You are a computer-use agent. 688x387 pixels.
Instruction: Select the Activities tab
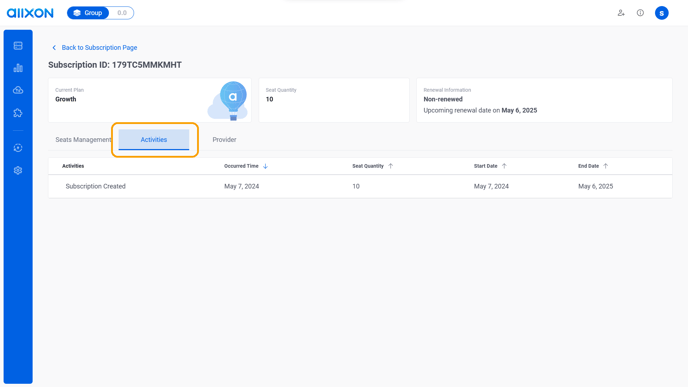[x=154, y=140]
